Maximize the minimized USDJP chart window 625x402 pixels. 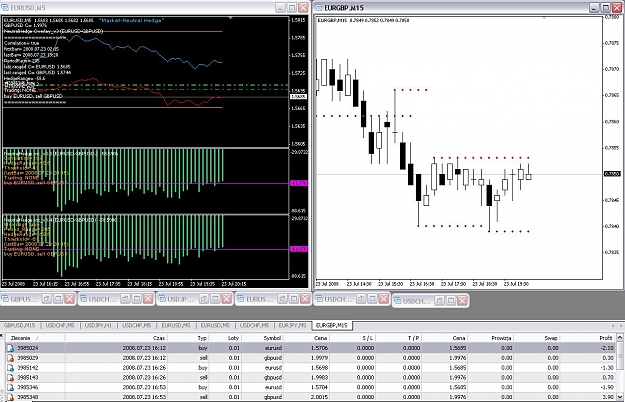click(x=215, y=299)
